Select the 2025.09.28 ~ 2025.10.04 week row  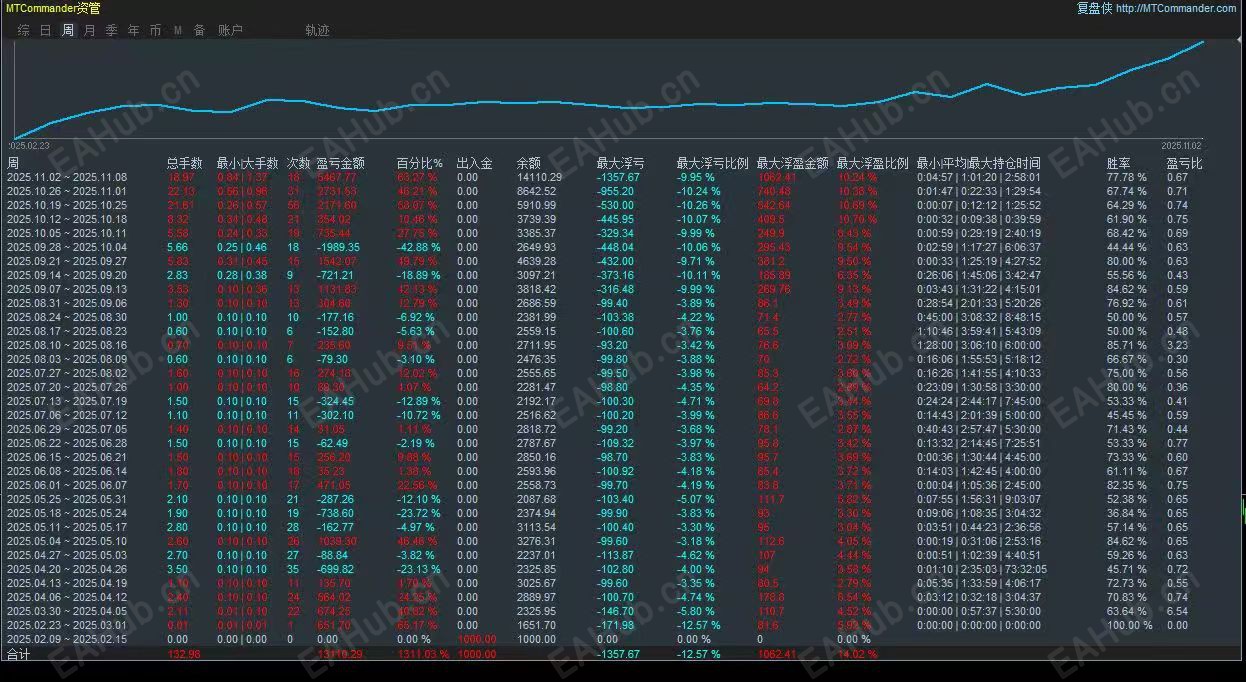(623, 247)
